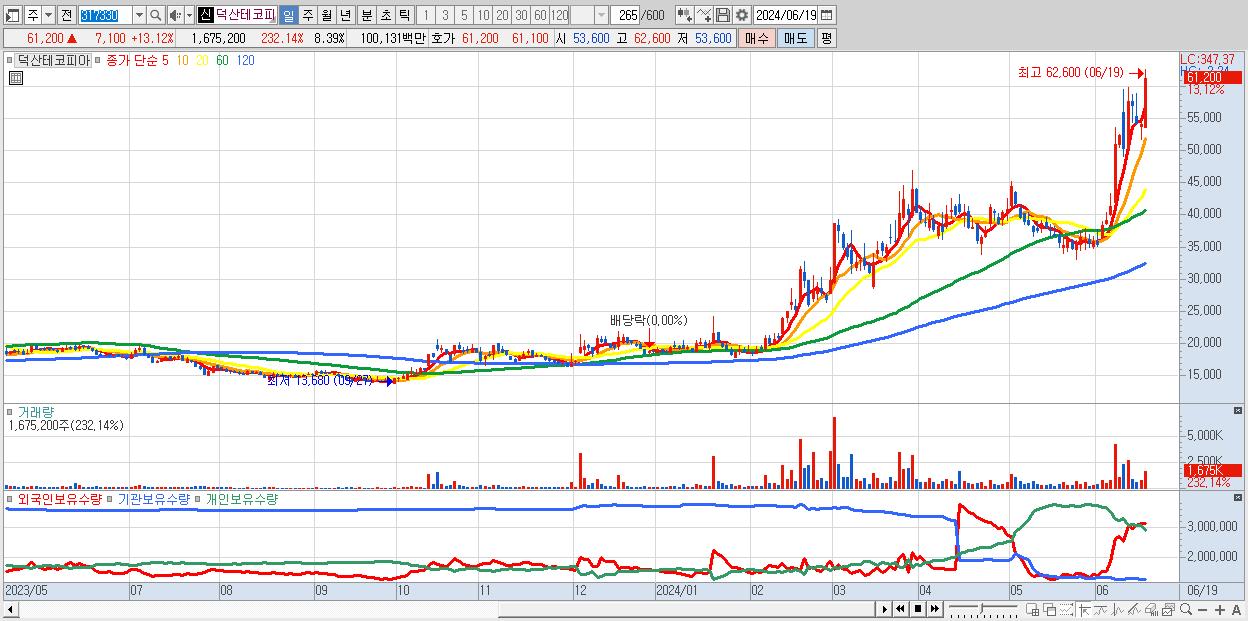Click the line tool icon beside save
The height and width of the screenshot is (621, 1248).
click(703, 15)
